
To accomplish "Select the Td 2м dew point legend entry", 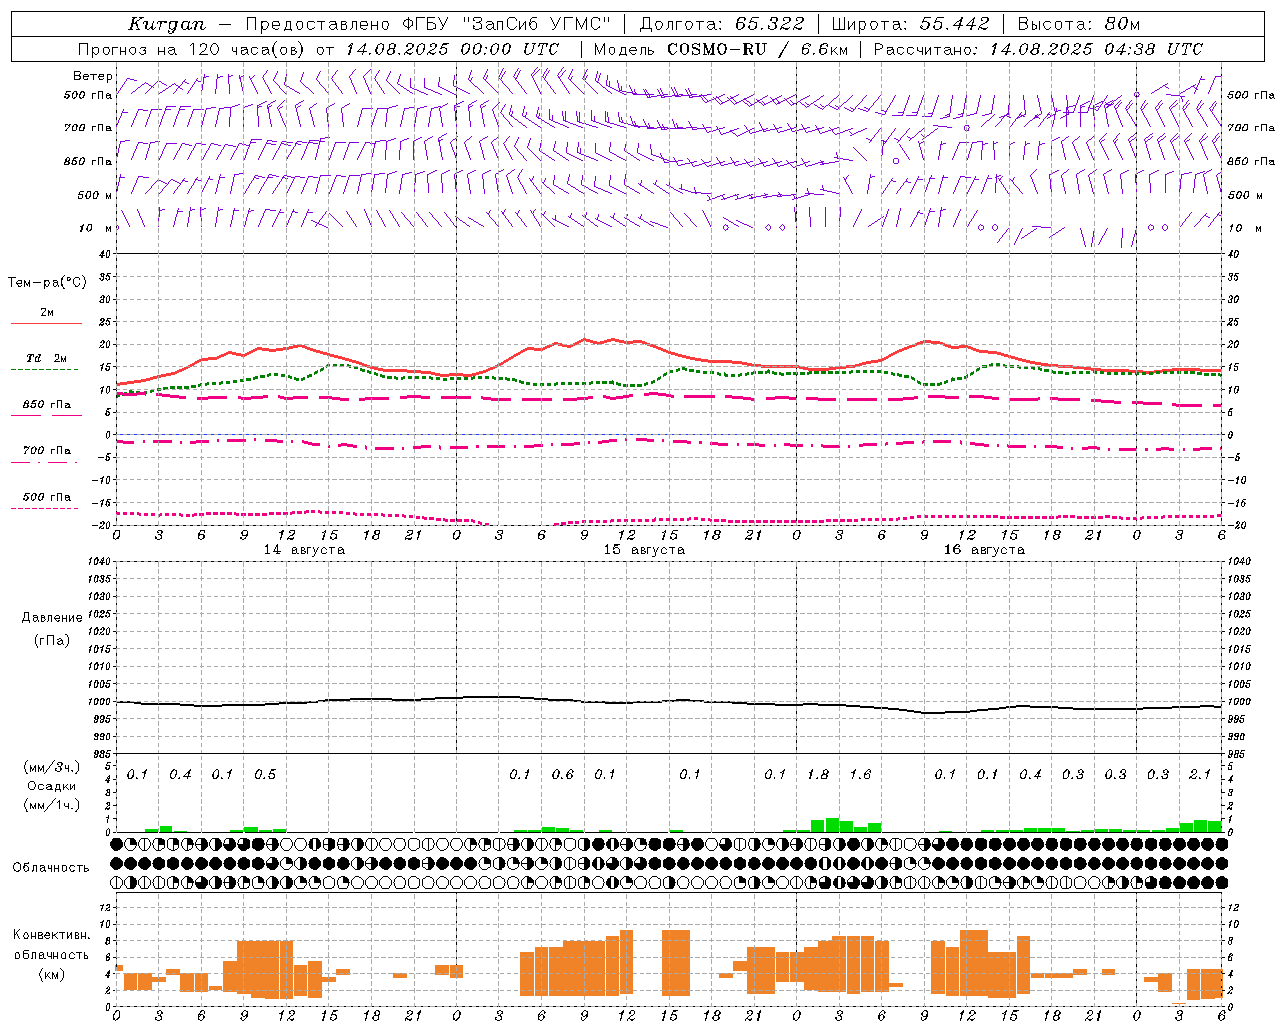I will tap(47, 358).
